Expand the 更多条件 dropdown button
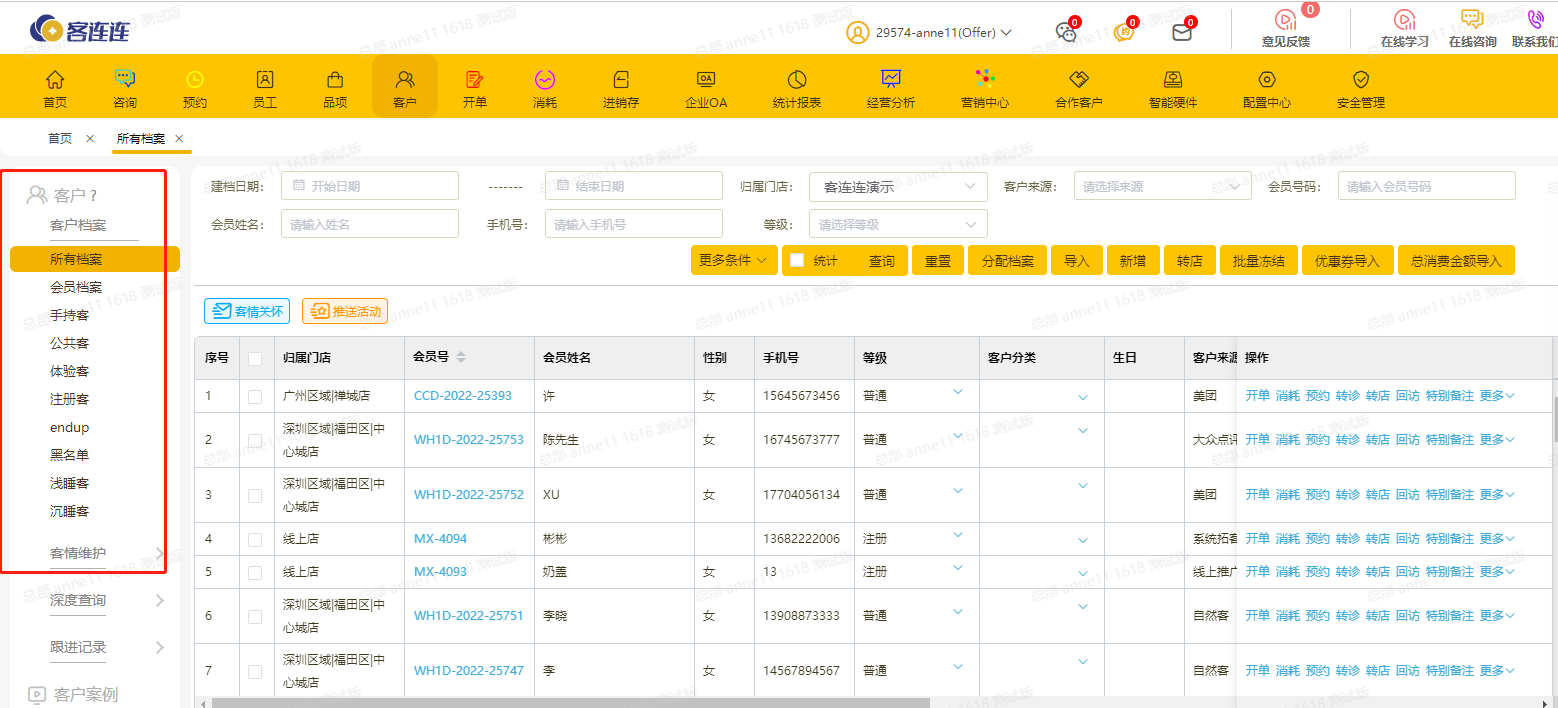 (x=733, y=261)
